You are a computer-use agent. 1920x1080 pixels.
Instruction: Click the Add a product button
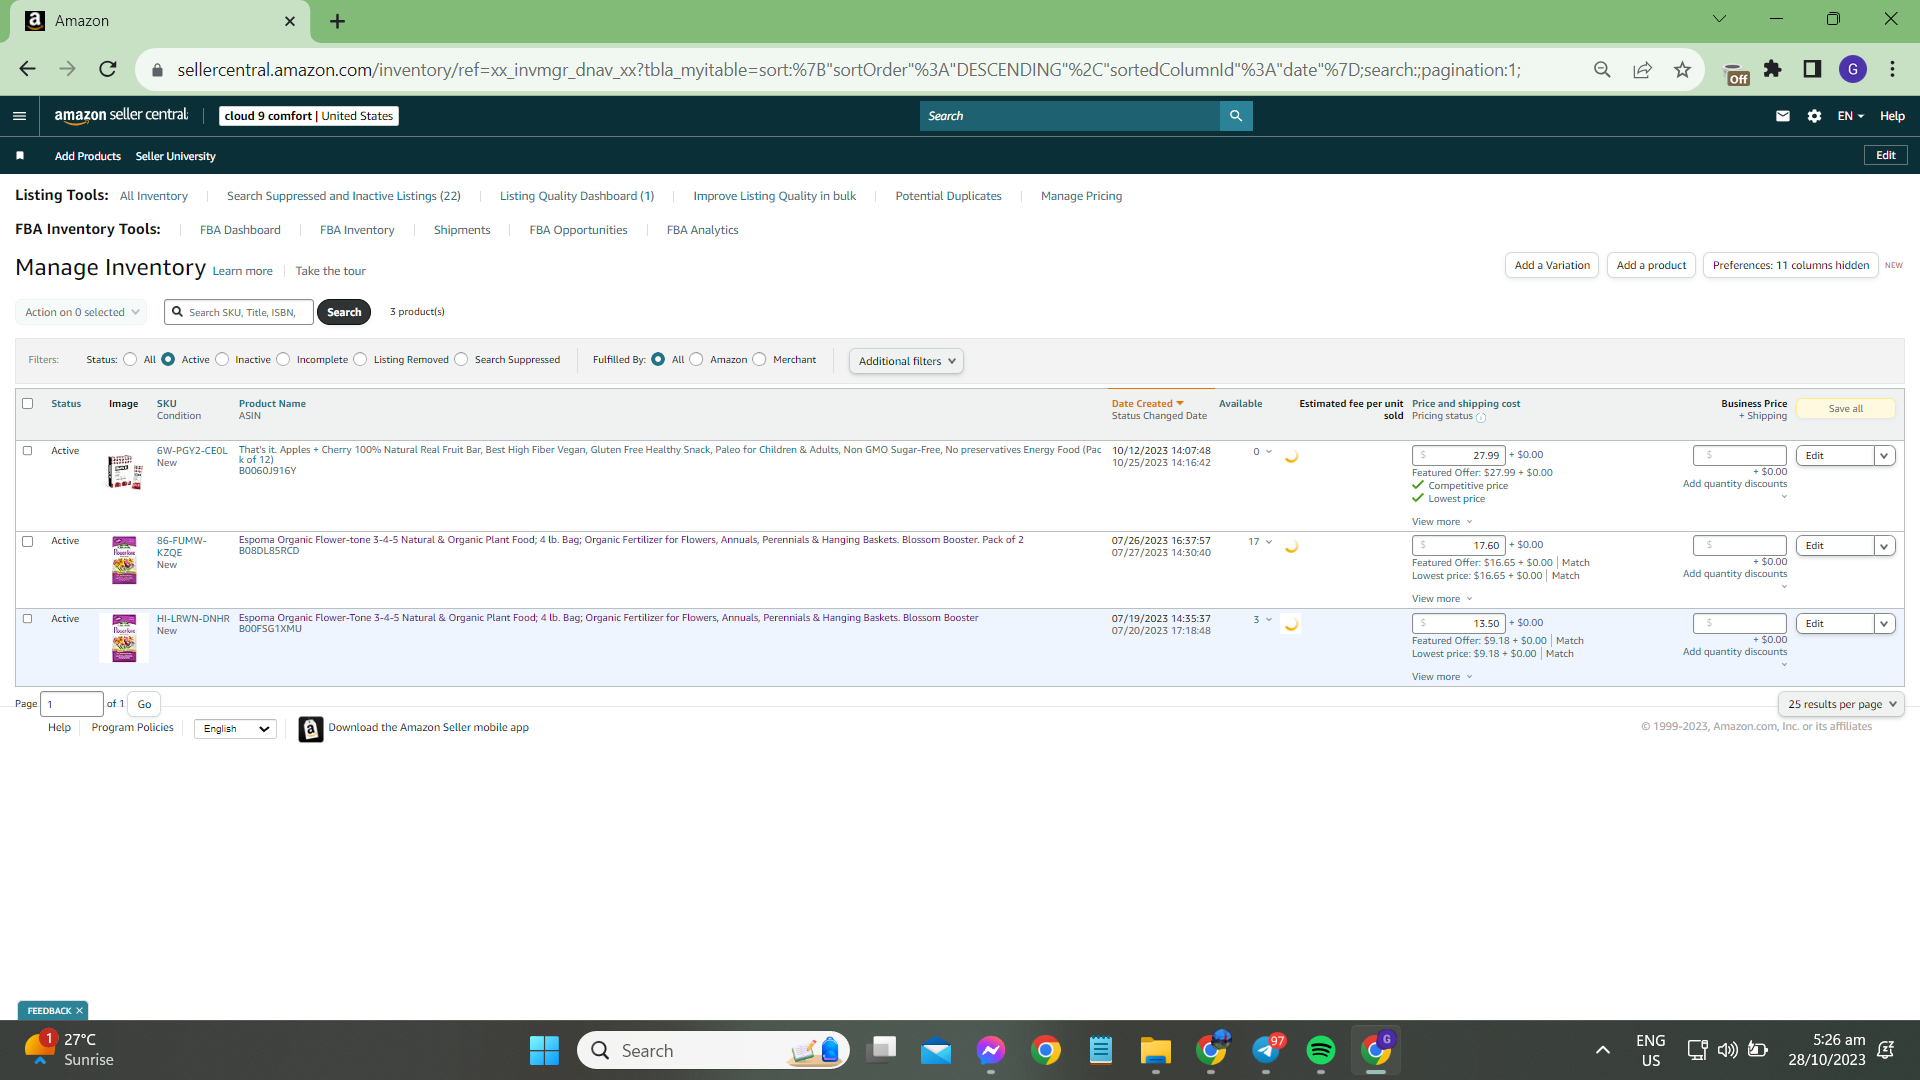coord(1651,265)
